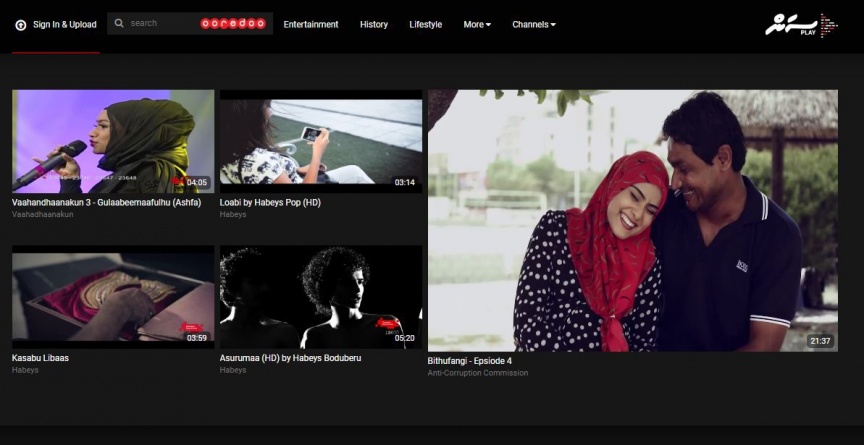Visit the Anti-Corruption Commission channel
864x445 pixels.
click(x=477, y=373)
